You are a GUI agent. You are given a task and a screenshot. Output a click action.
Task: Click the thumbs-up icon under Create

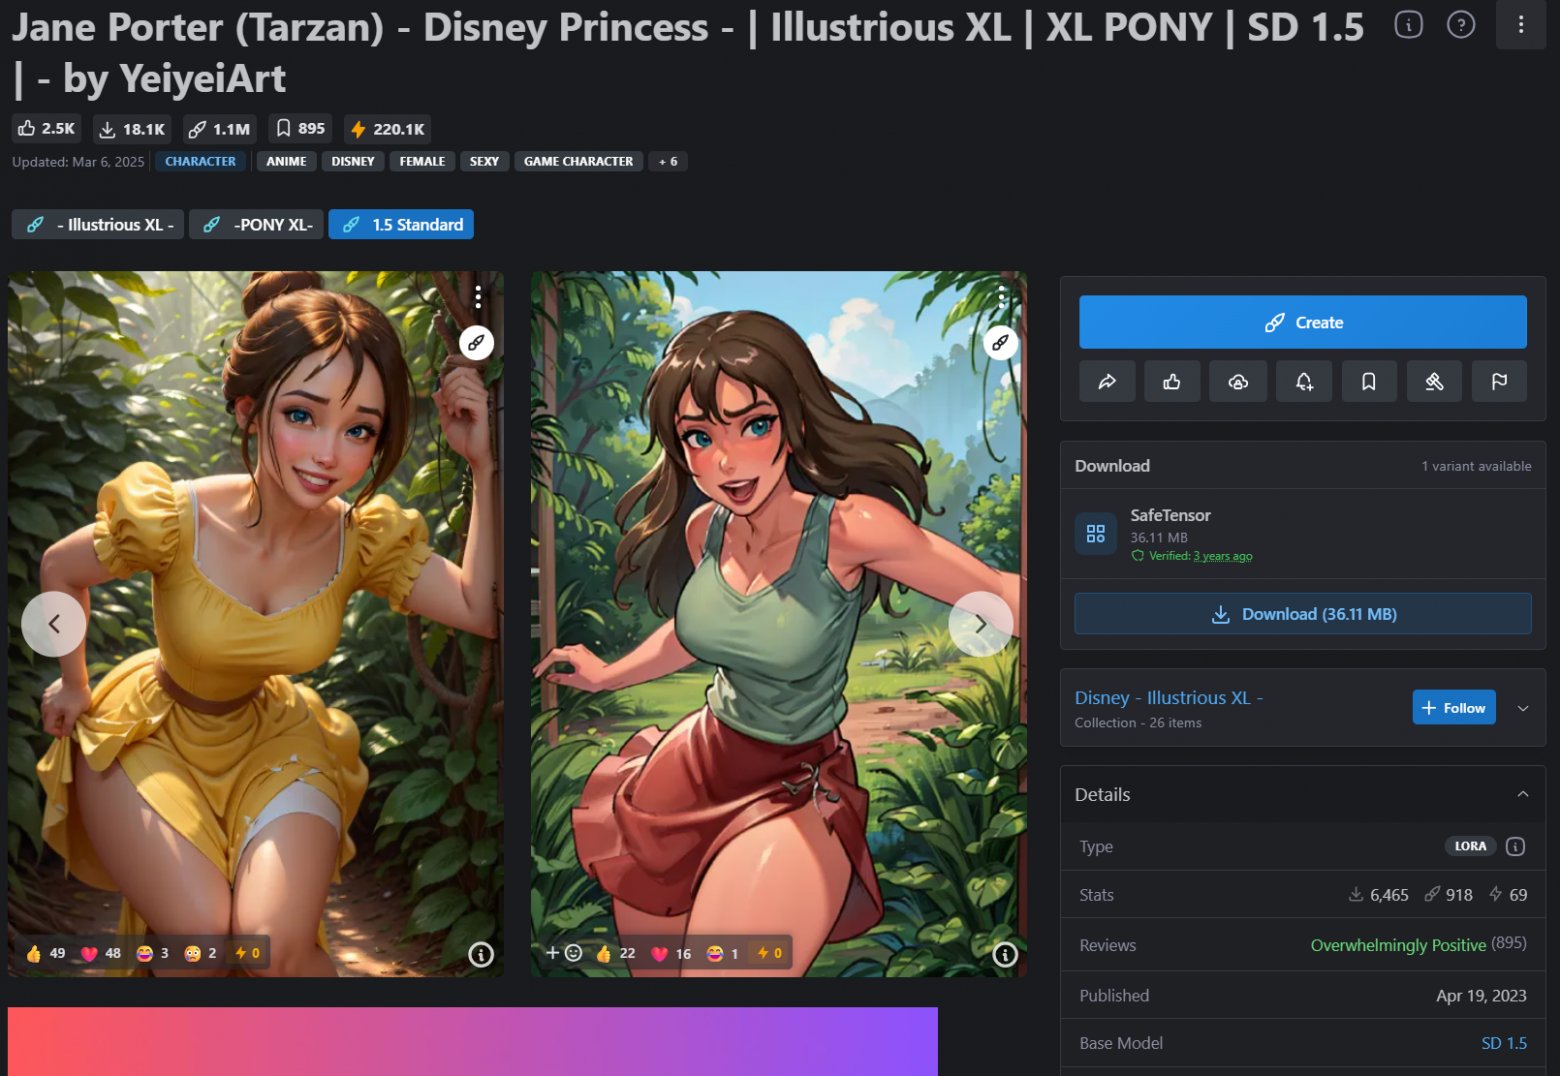[x=1172, y=381]
